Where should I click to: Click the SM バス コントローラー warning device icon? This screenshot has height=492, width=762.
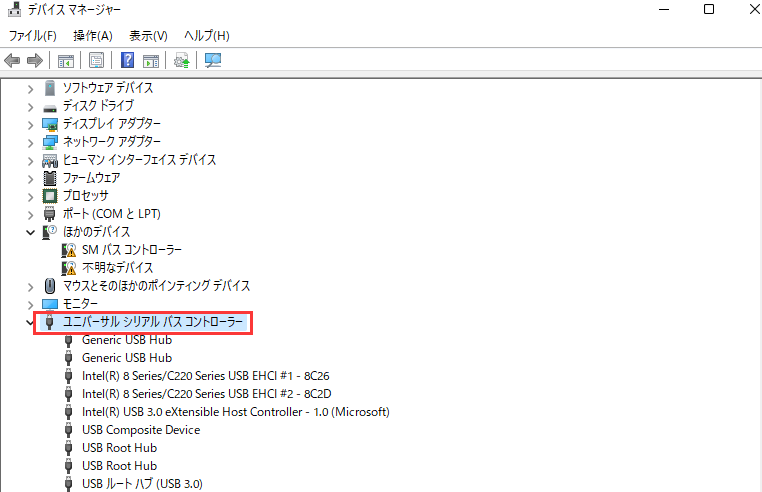click(x=69, y=250)
